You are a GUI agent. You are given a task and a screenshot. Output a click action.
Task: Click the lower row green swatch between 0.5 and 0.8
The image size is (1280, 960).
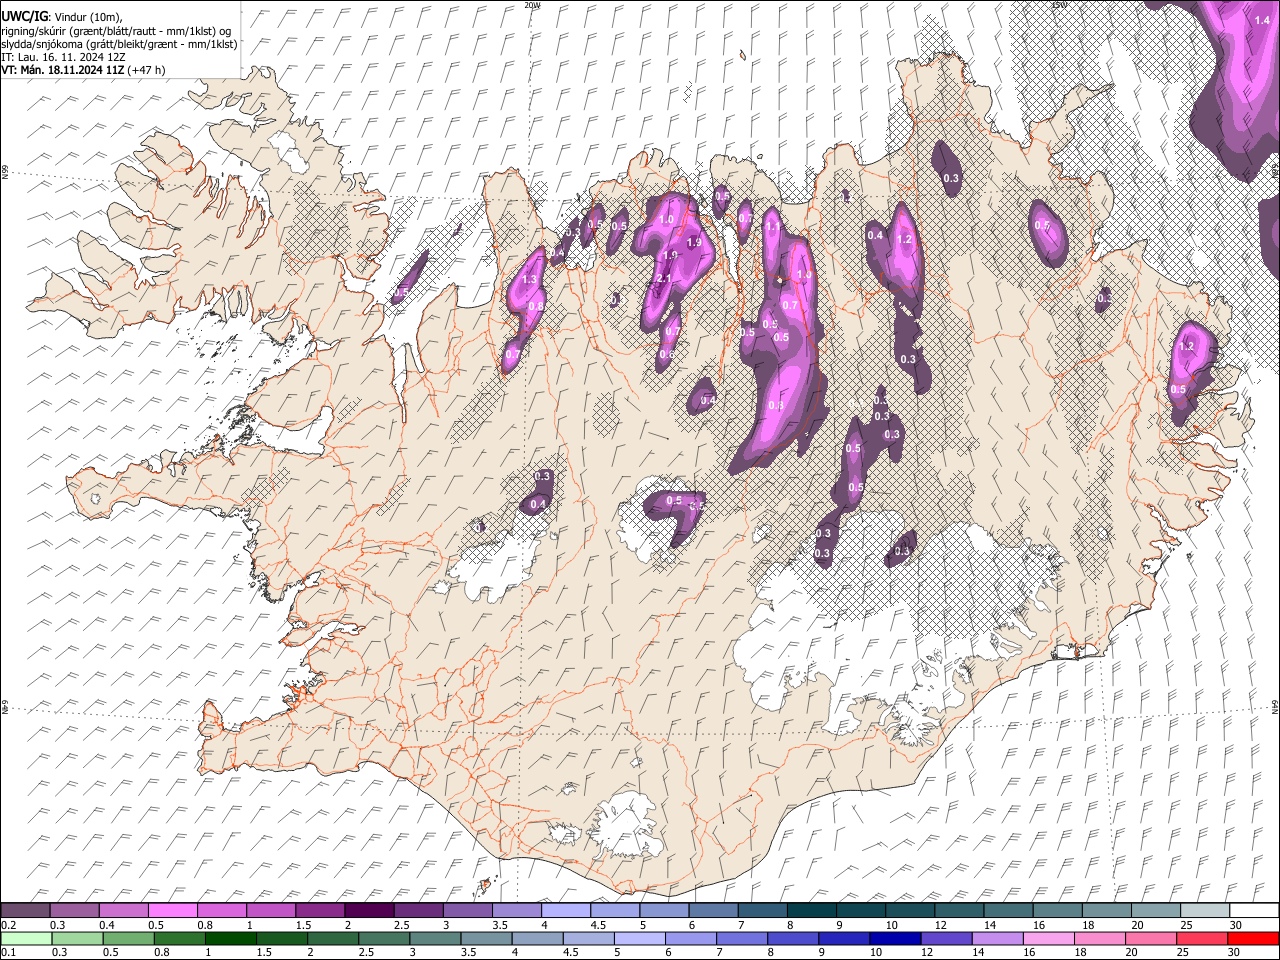coord(129,939)
